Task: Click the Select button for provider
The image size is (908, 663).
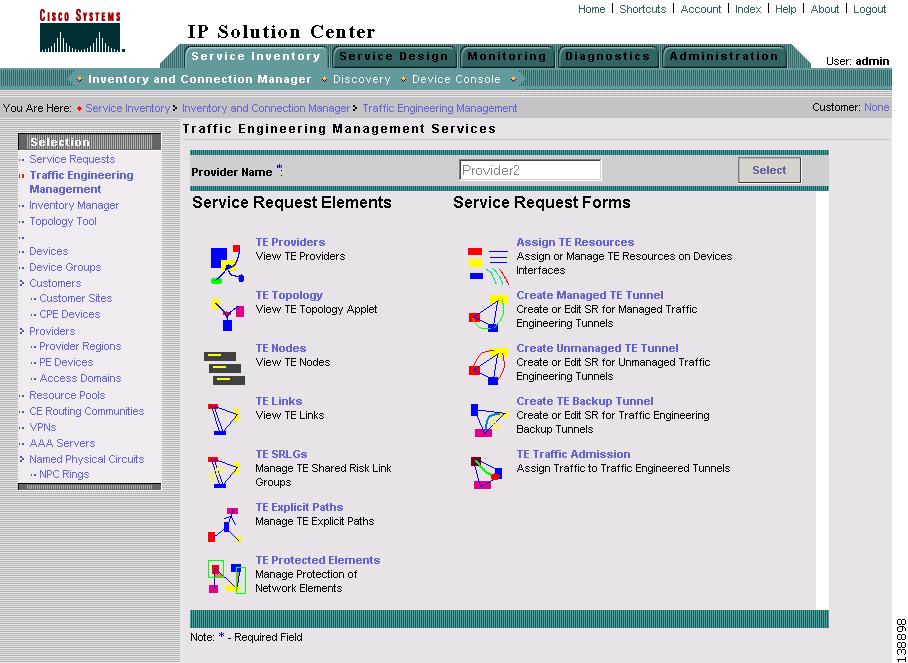Action: click(x=769, y=170)
